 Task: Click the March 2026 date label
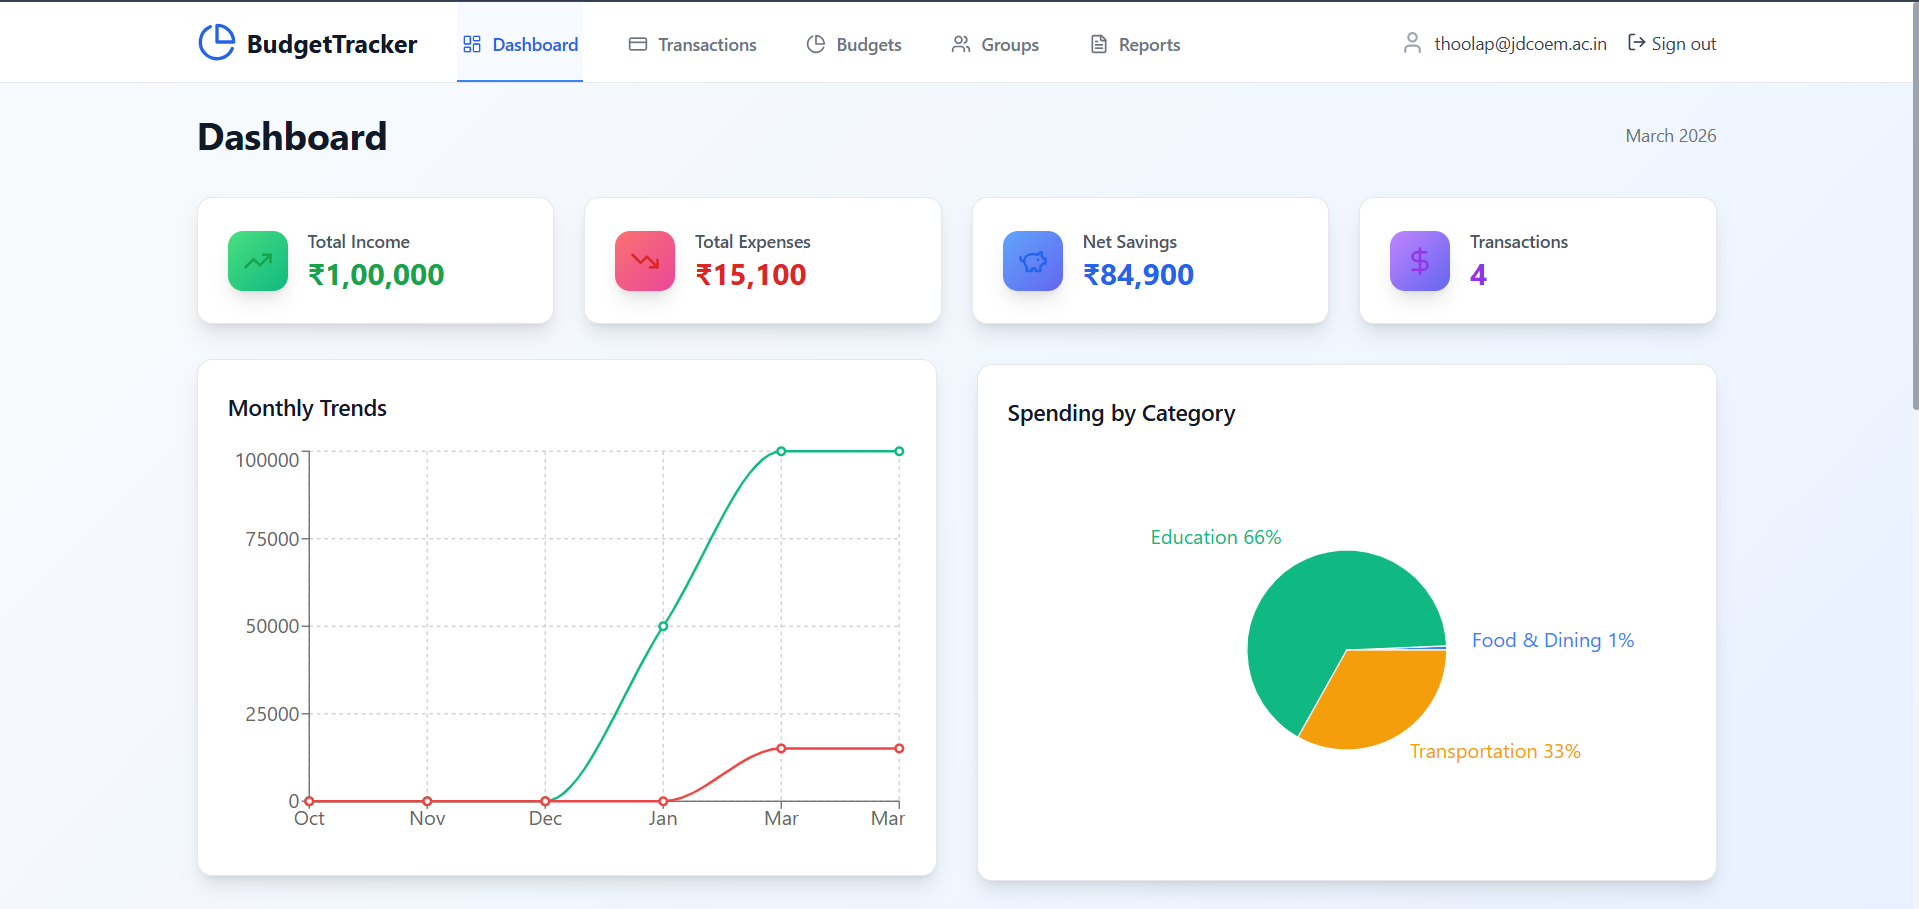click(1670, 135)
